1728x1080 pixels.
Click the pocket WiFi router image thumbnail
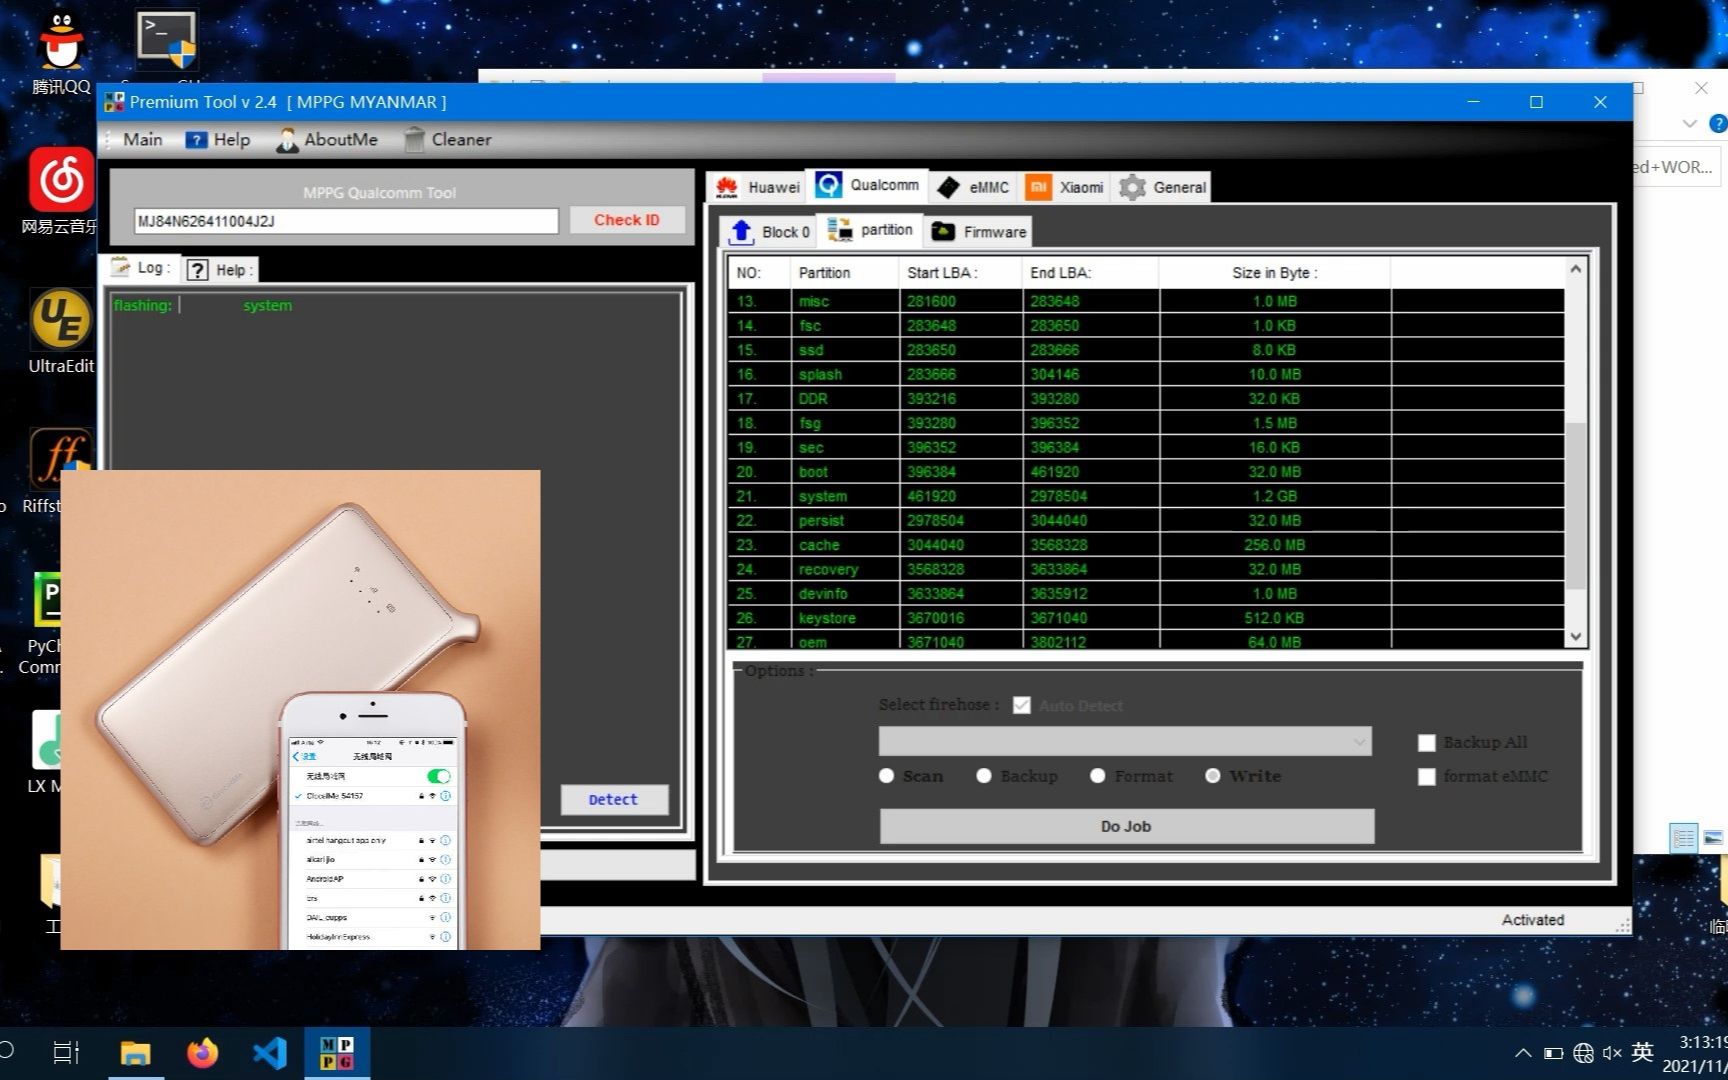pyautogui.click(x=300, y=710)
